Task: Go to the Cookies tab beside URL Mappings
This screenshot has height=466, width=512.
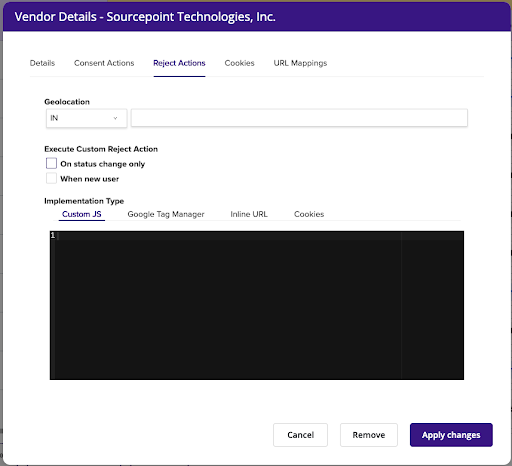Action: (239, 63)
